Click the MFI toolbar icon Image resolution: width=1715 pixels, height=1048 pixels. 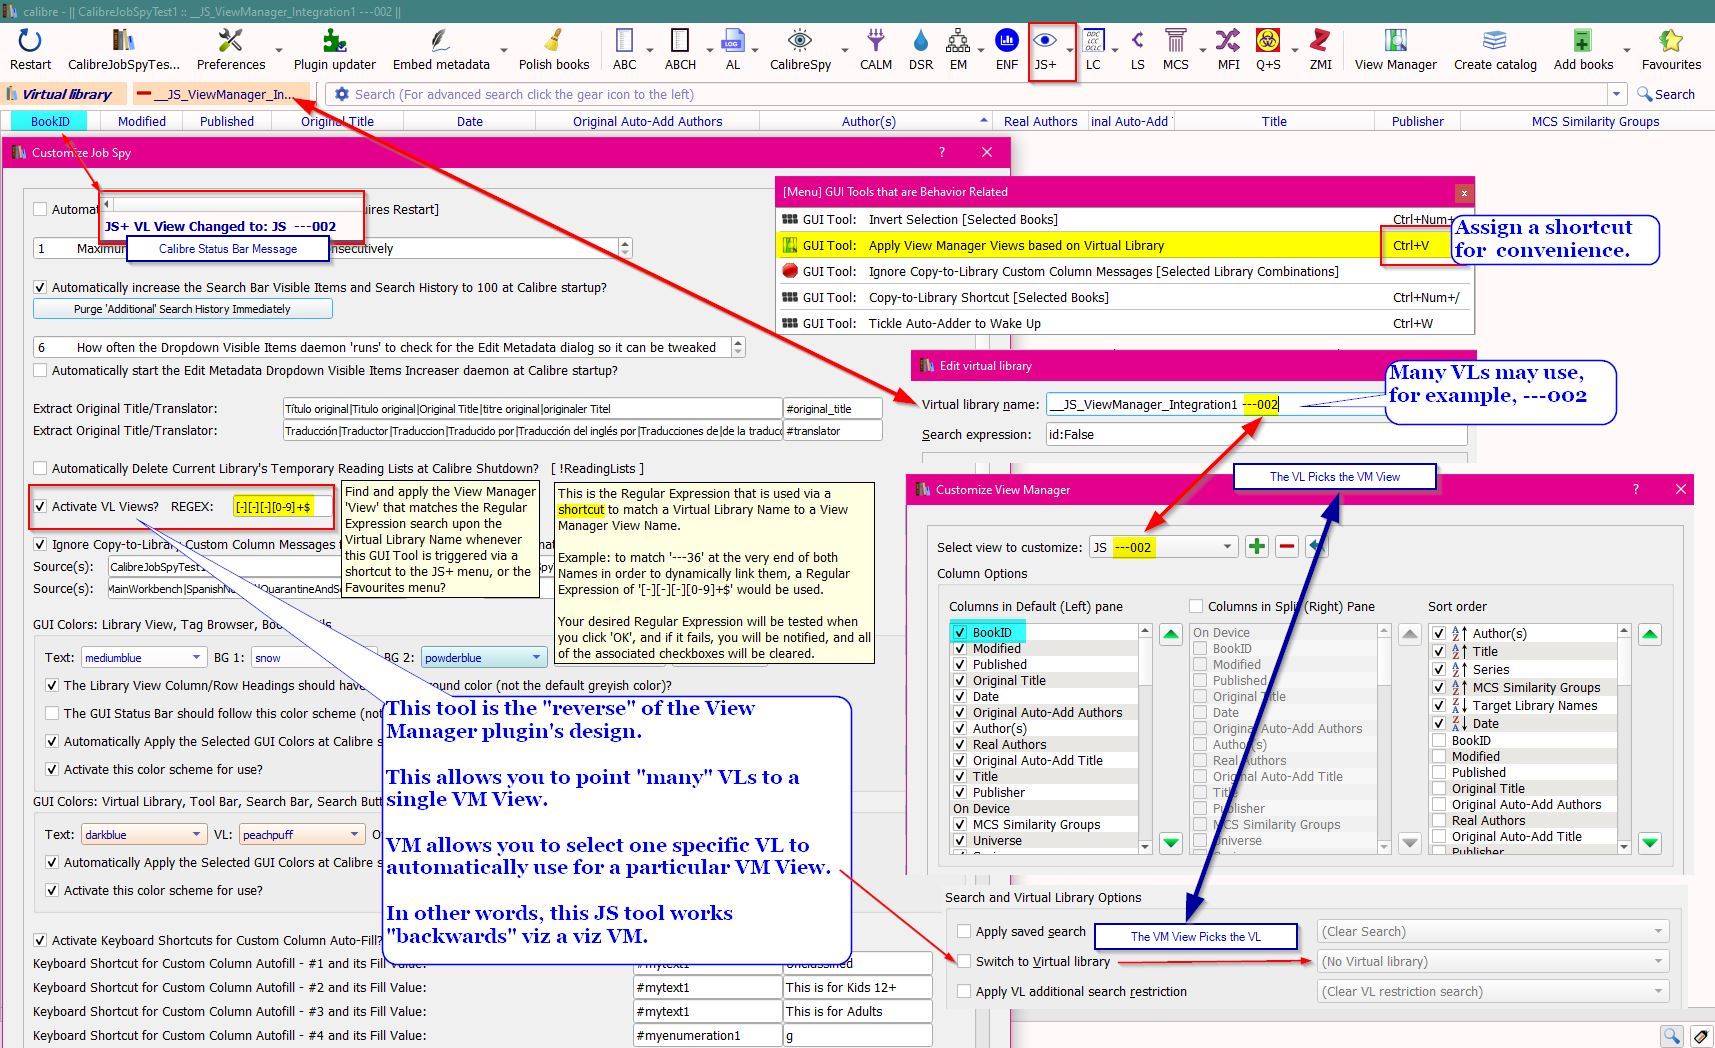(1228, 50)
